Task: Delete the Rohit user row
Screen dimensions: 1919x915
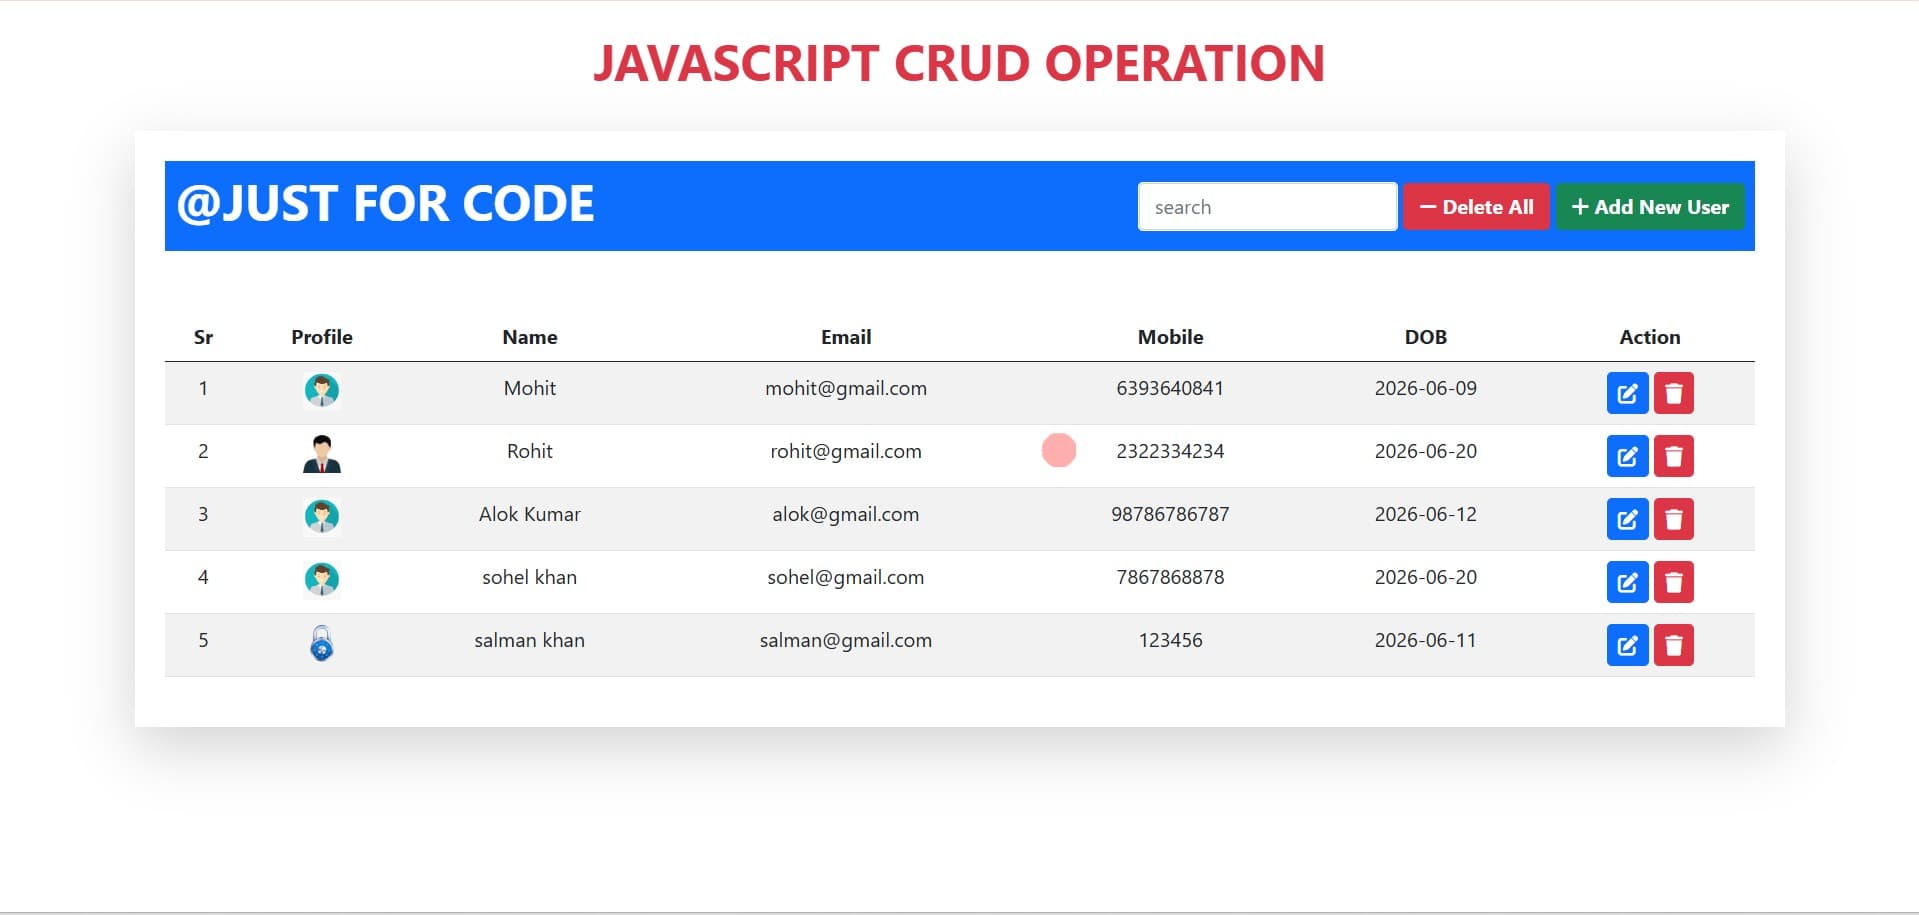Action: [x=1673, y=456]
